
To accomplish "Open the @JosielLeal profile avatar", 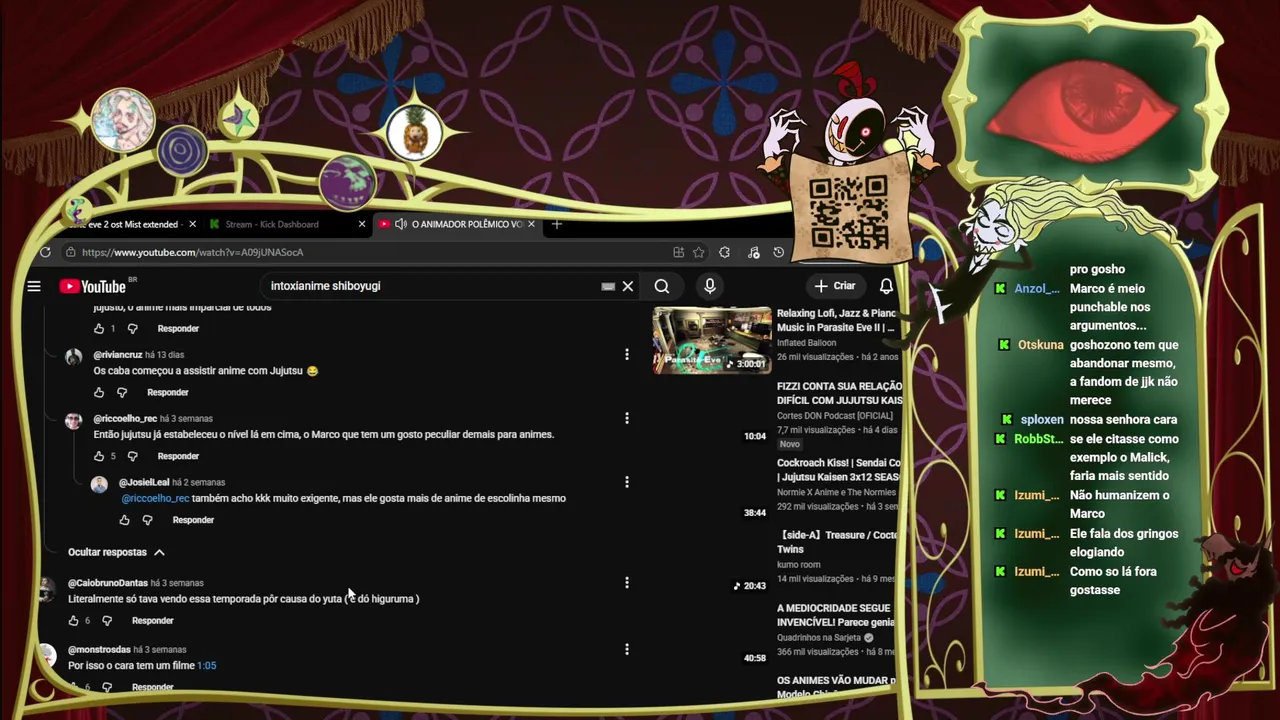I will click(x=99, y=485).
